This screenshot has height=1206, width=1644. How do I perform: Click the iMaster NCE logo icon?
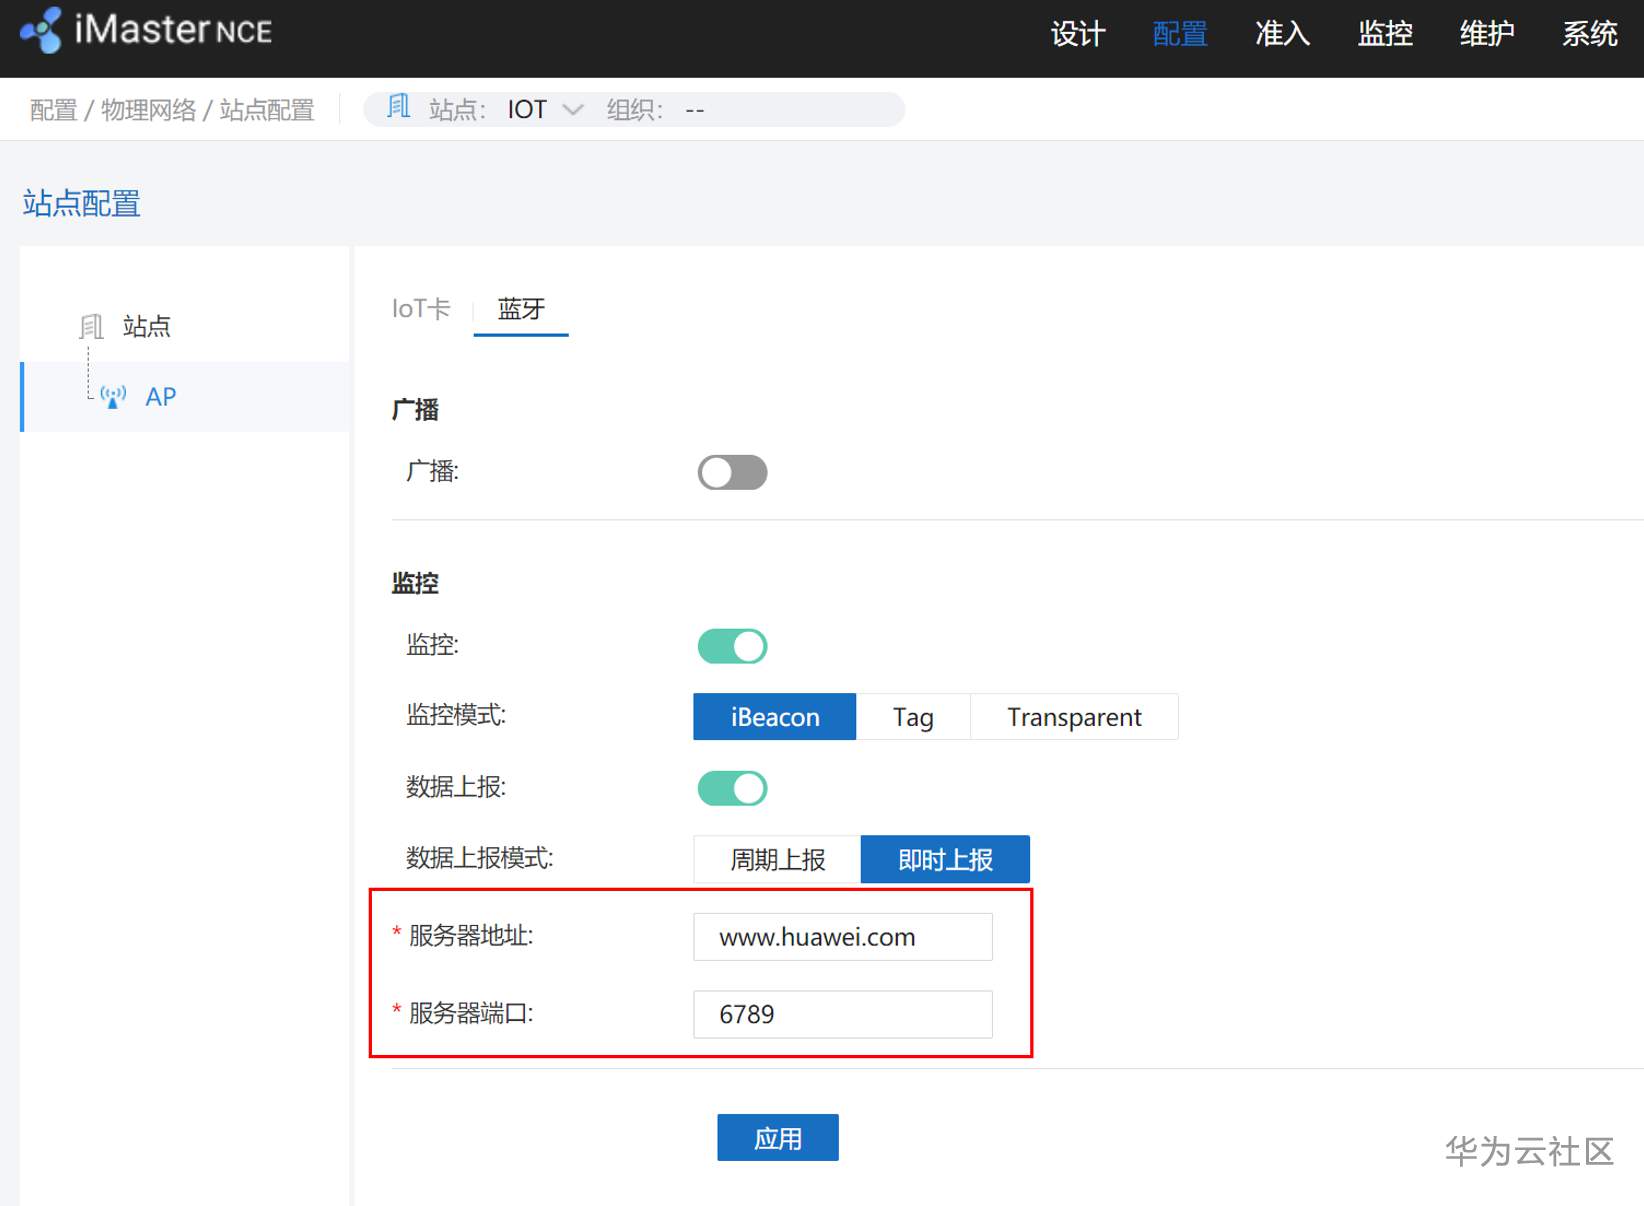pos(42,30)
